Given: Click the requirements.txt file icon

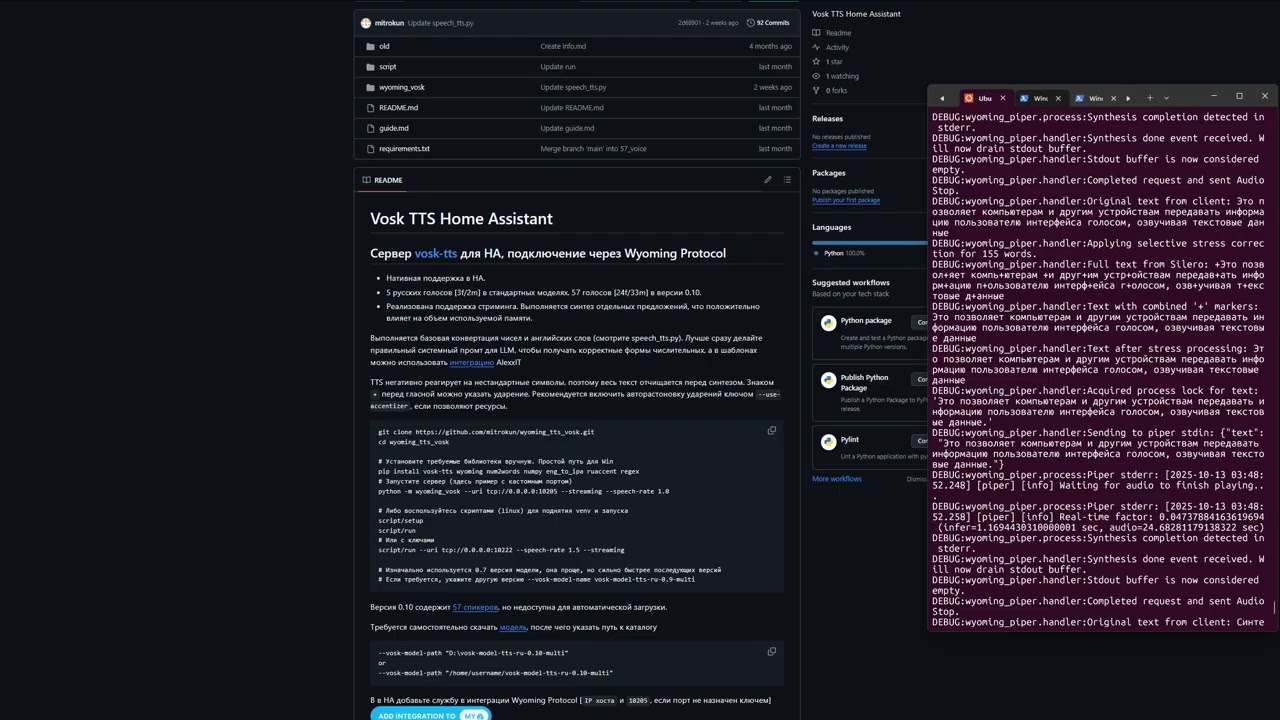Looking at the screenshot, I should coord(370,149).
